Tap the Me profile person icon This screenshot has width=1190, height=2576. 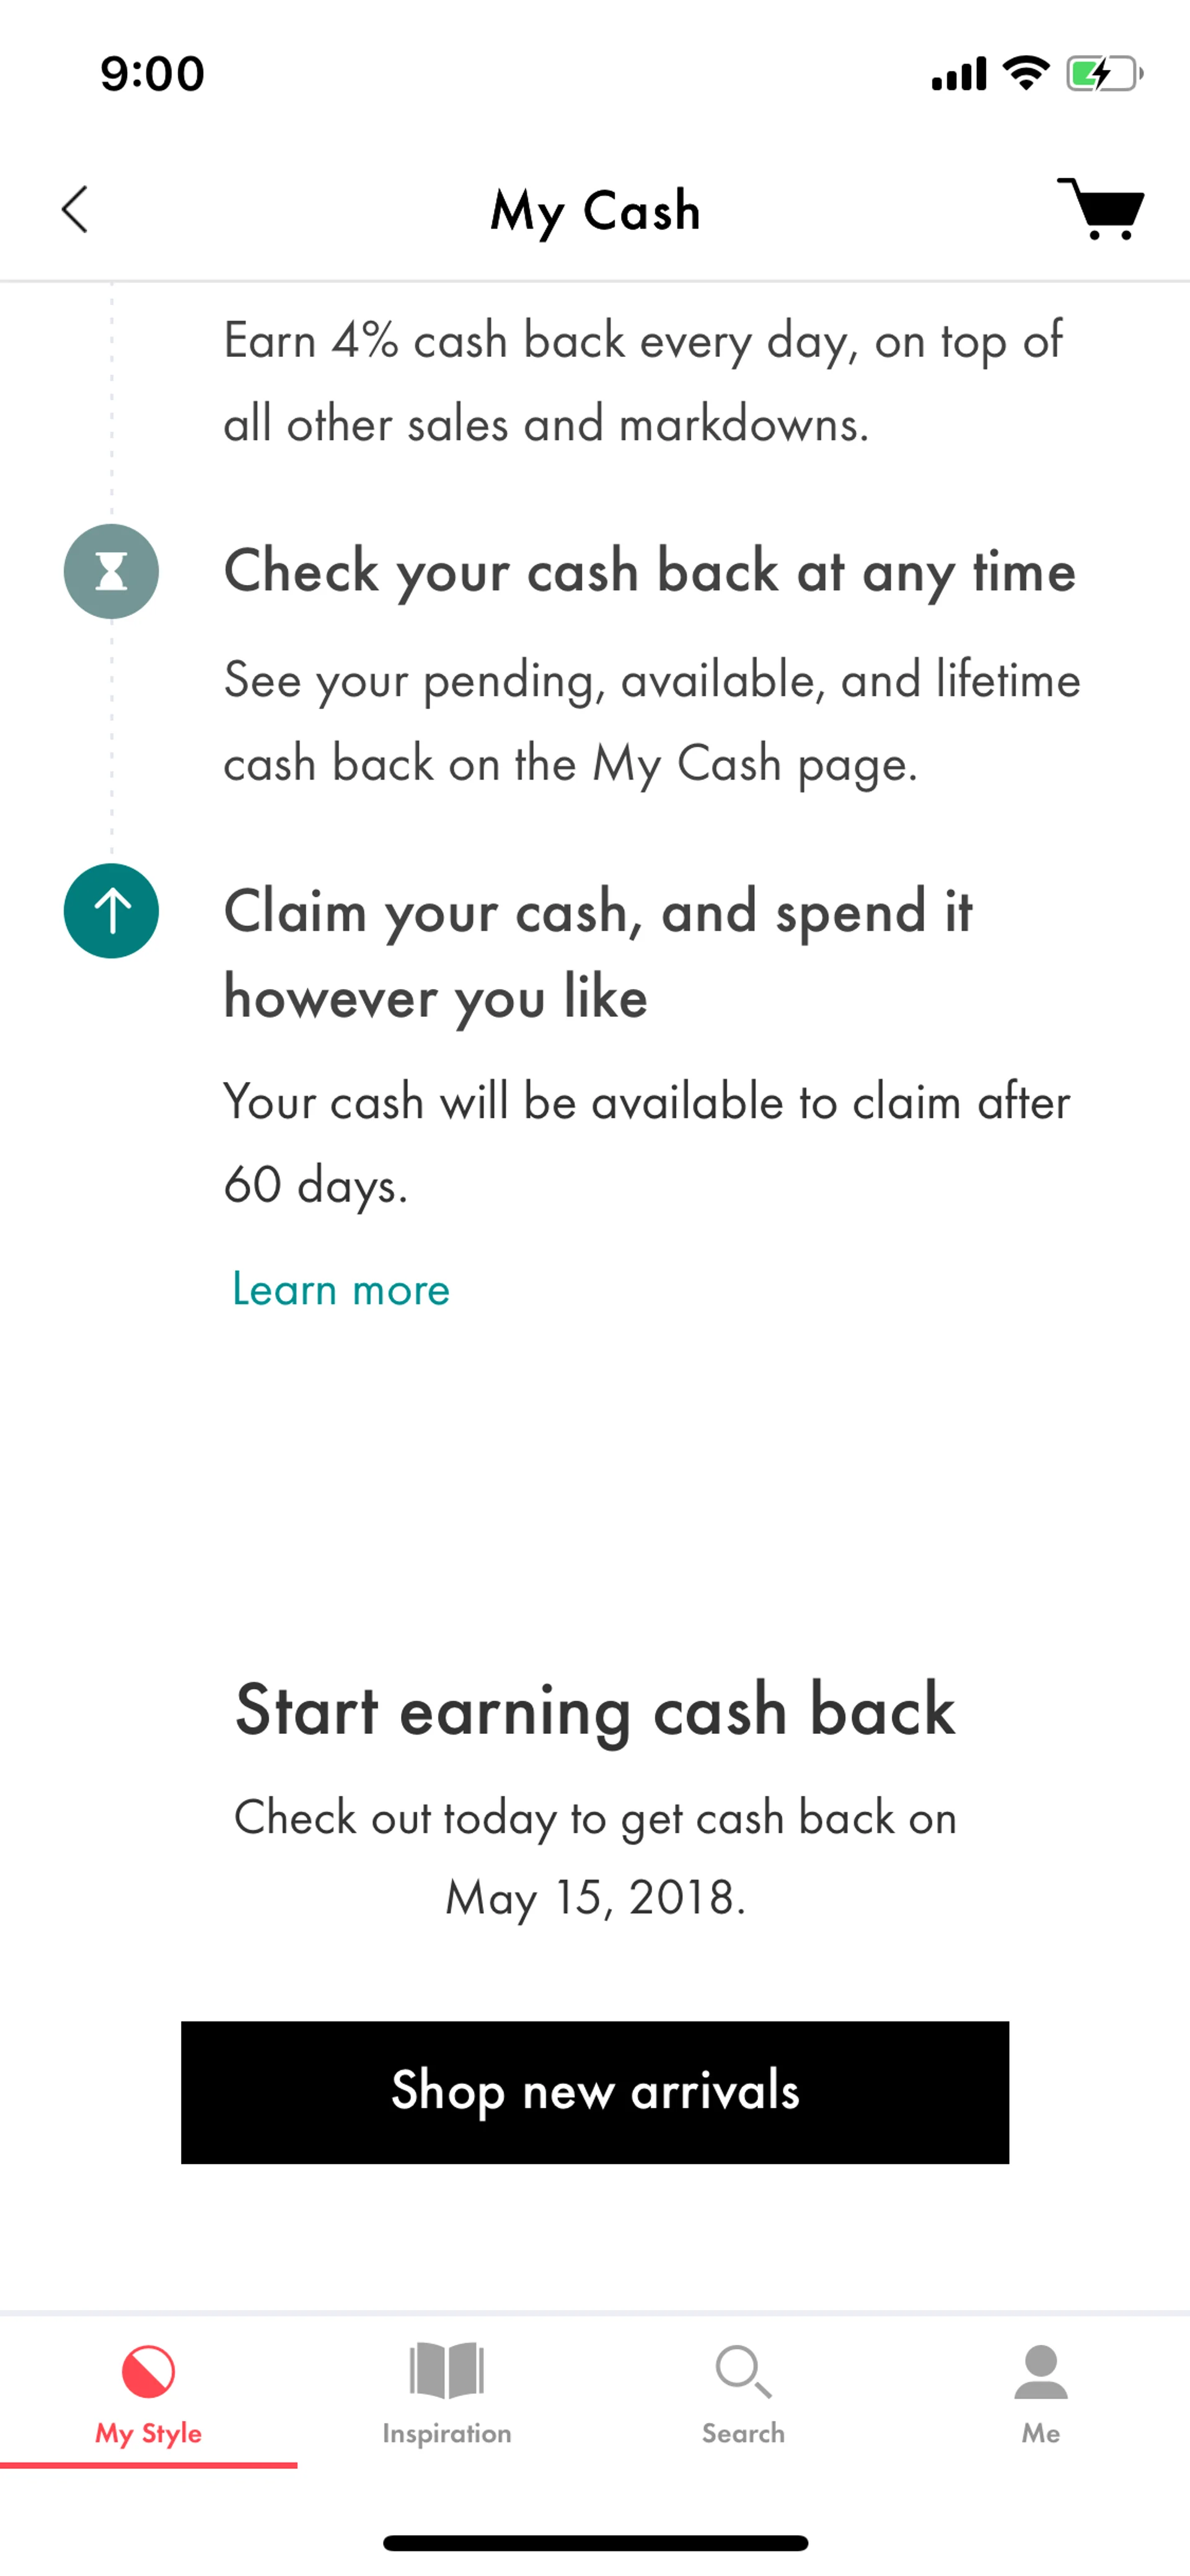coord(1040,2371)
